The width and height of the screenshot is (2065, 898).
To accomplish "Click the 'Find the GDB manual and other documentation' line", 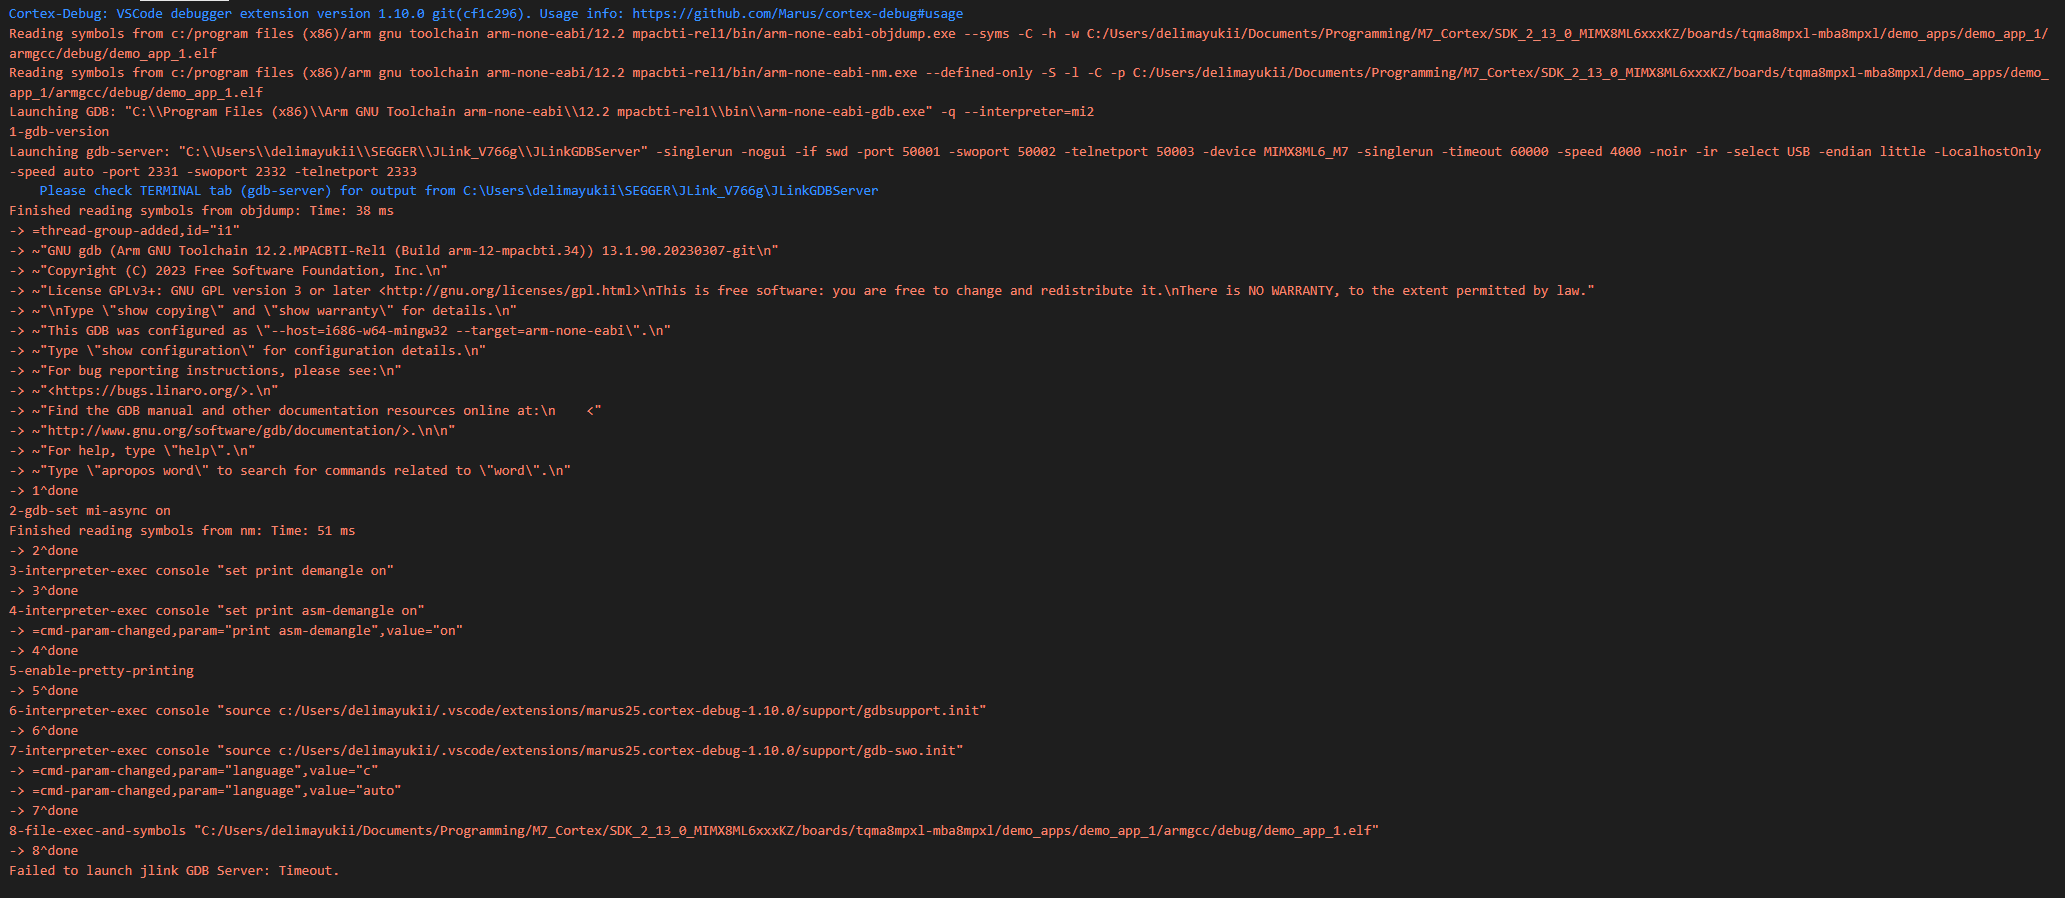I will point(305,411).
